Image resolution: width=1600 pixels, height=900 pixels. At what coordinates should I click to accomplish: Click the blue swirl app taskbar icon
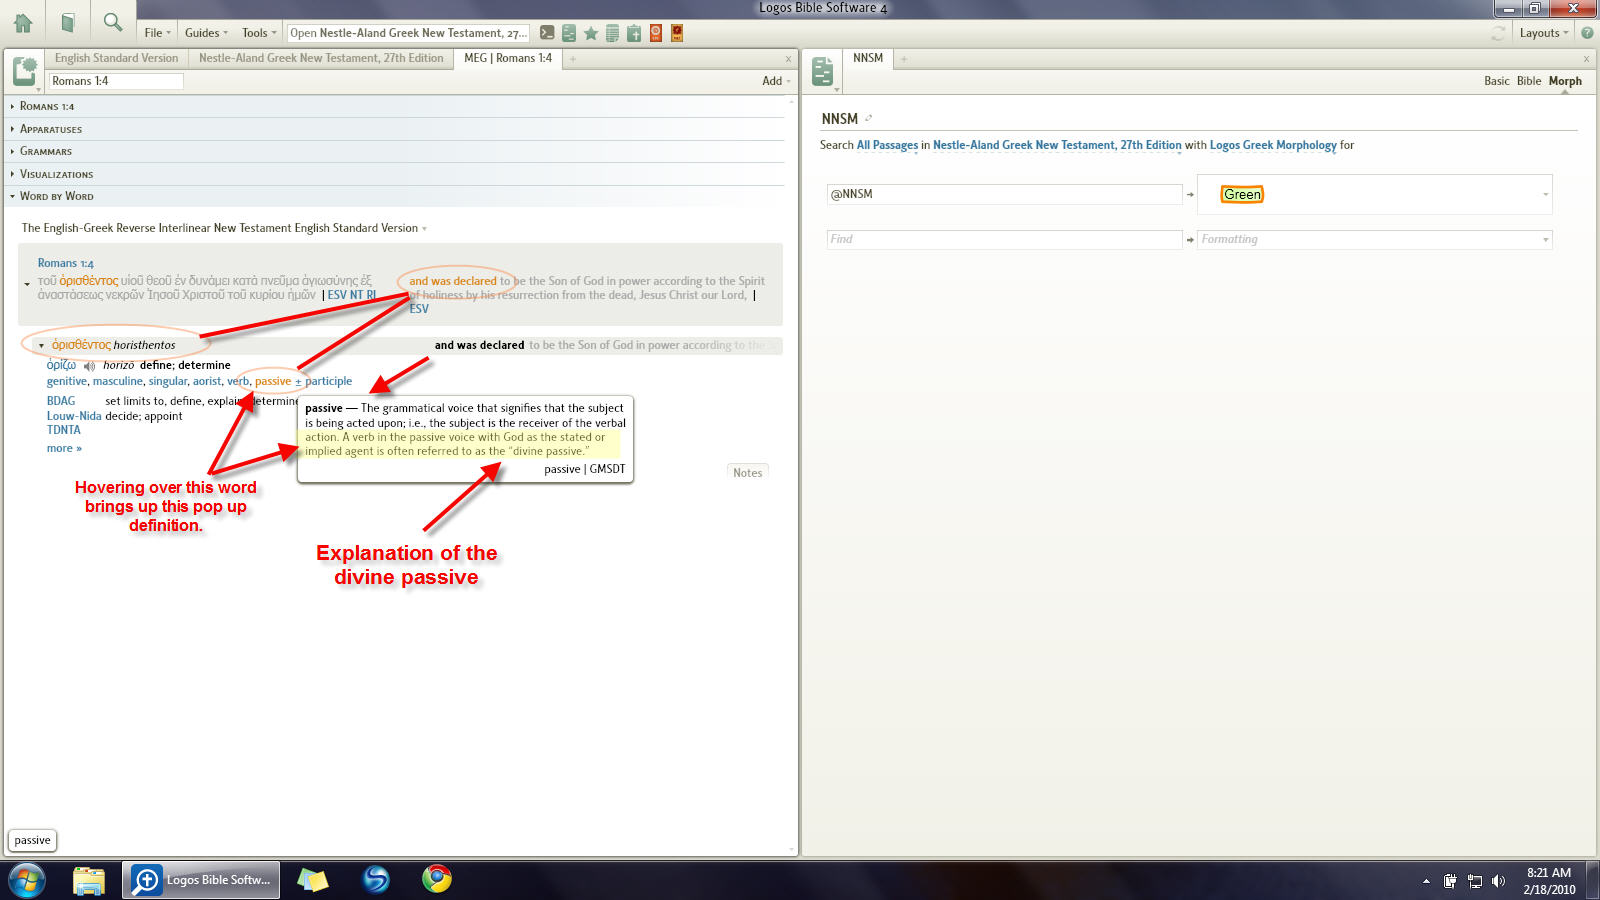click(376, 879)
